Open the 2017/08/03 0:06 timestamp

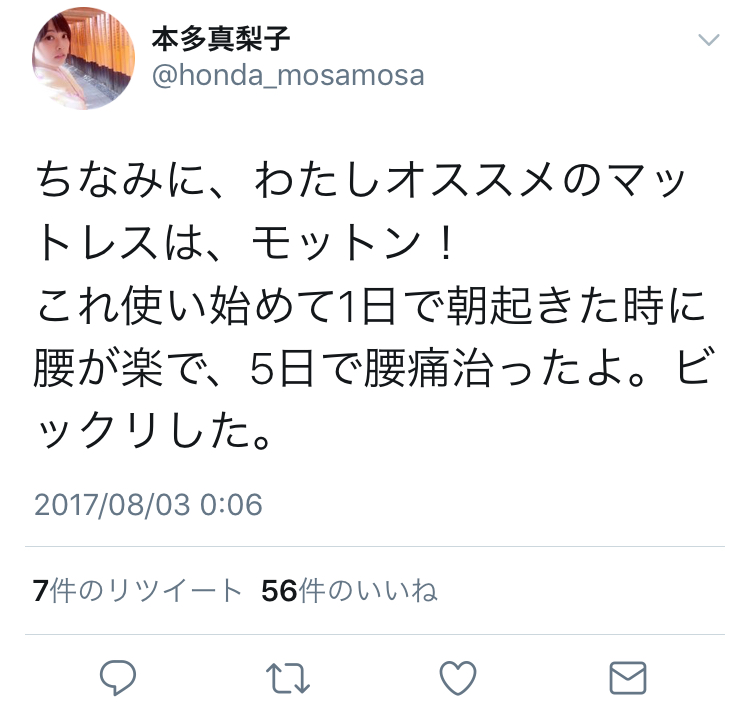point(148,505)
